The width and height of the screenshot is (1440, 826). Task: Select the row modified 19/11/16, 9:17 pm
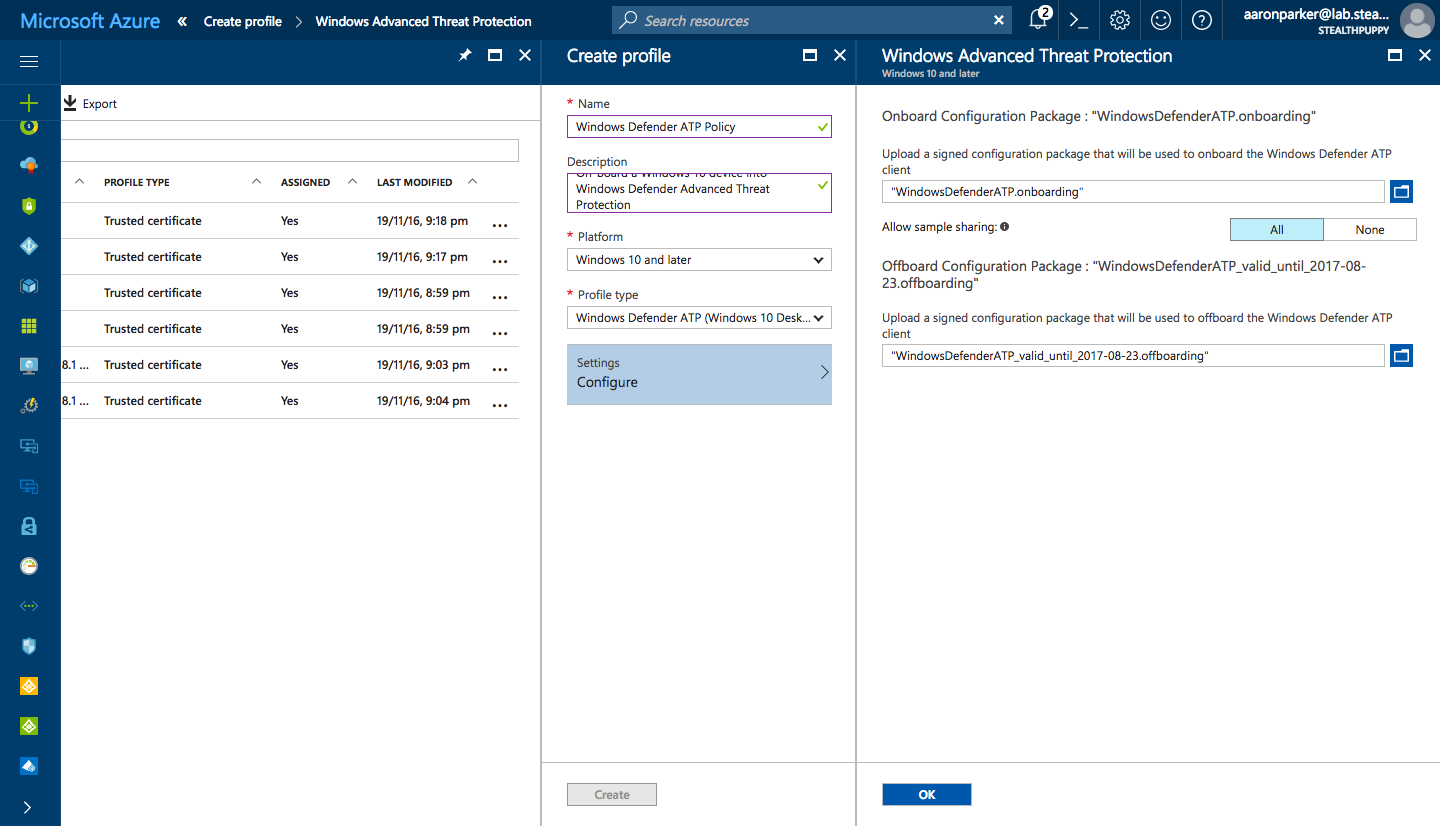(x=290, y=257)
